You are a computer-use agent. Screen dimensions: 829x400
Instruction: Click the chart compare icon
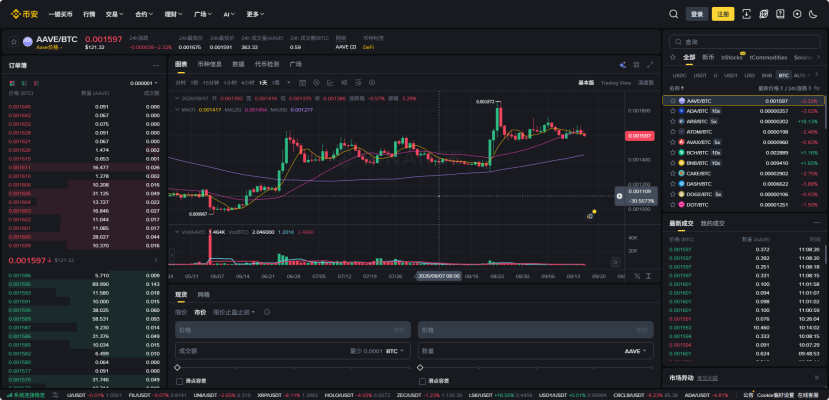(344, 82)
